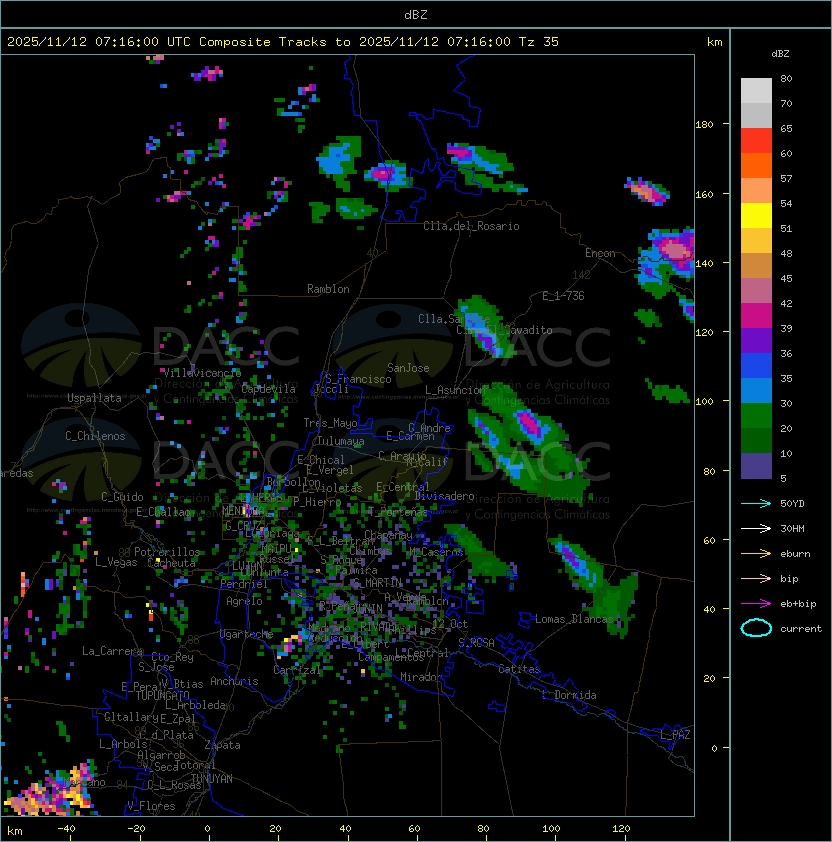Select the red 60–65 dBZ swatch
The image size is (832, 842).
click(x=756, y=141)
